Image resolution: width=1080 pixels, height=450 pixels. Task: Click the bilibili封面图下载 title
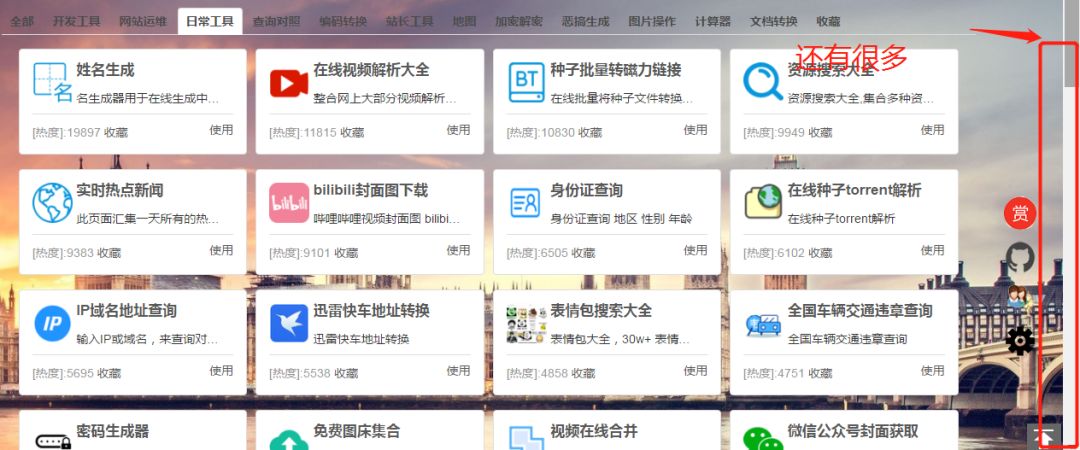[x=371, y=190]
